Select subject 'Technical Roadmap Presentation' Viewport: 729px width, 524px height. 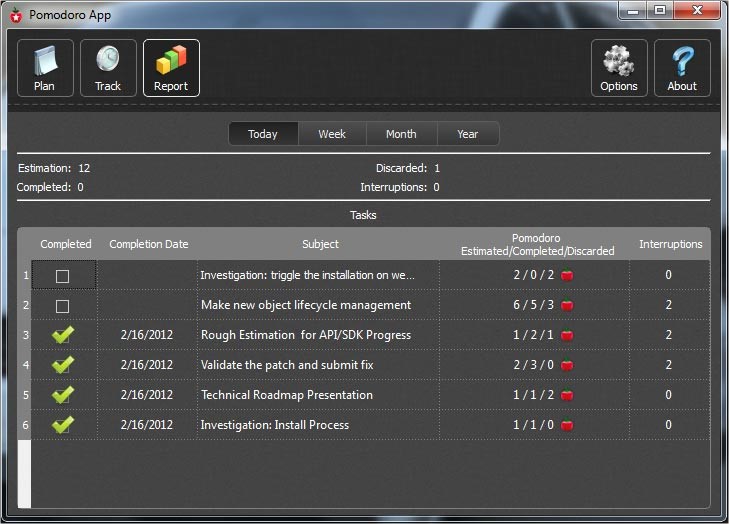click(x=287, y=395)
